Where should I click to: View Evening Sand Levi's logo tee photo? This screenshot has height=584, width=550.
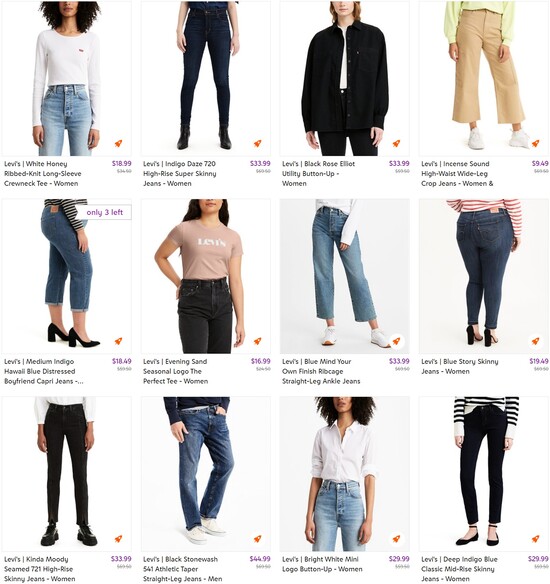pyautogui.click(x=206, y=276)
